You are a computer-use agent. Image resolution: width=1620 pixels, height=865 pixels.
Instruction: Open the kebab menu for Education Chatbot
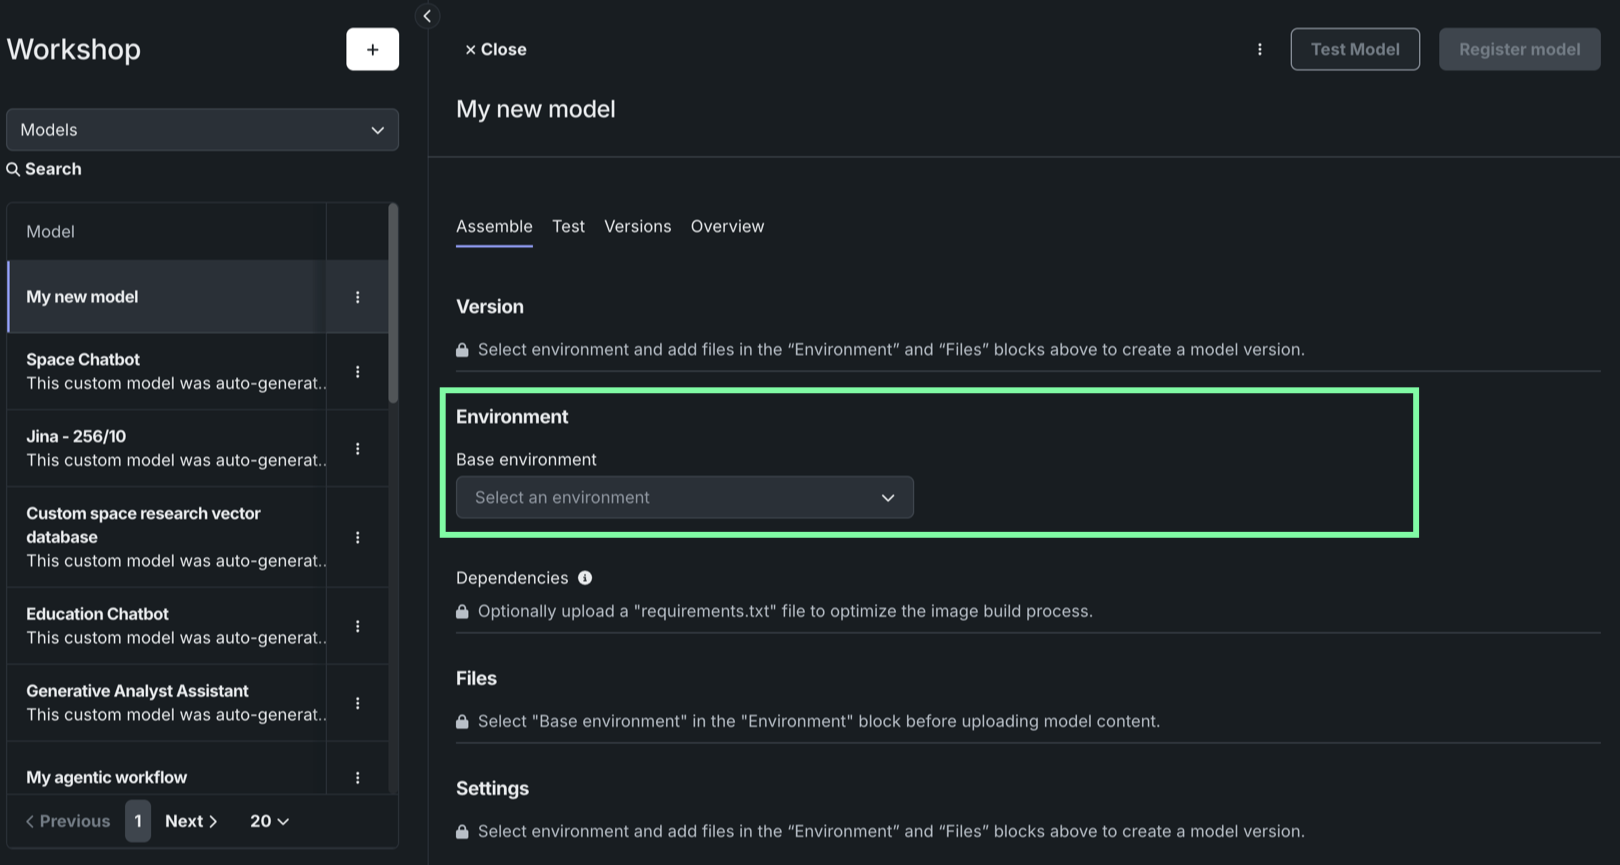tap(357, 626)
